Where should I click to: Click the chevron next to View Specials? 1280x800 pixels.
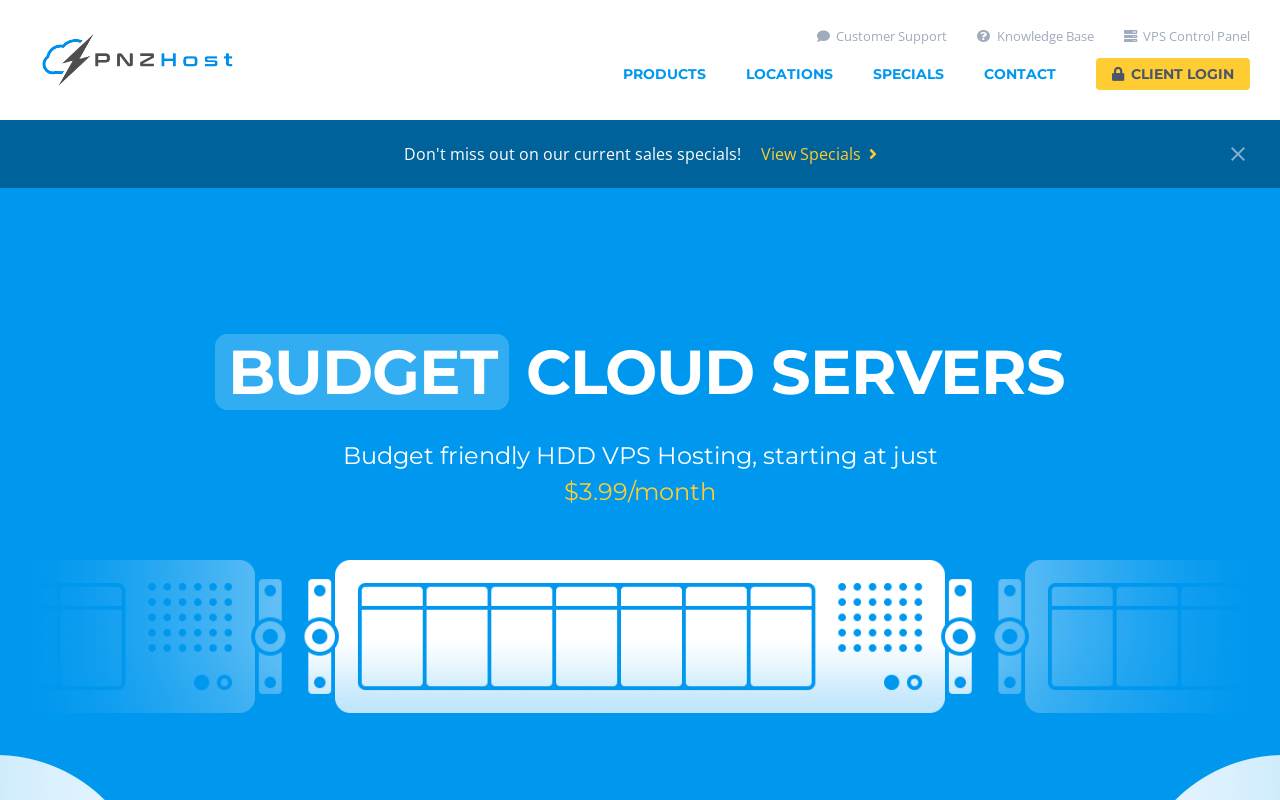(x=873, y=154)
